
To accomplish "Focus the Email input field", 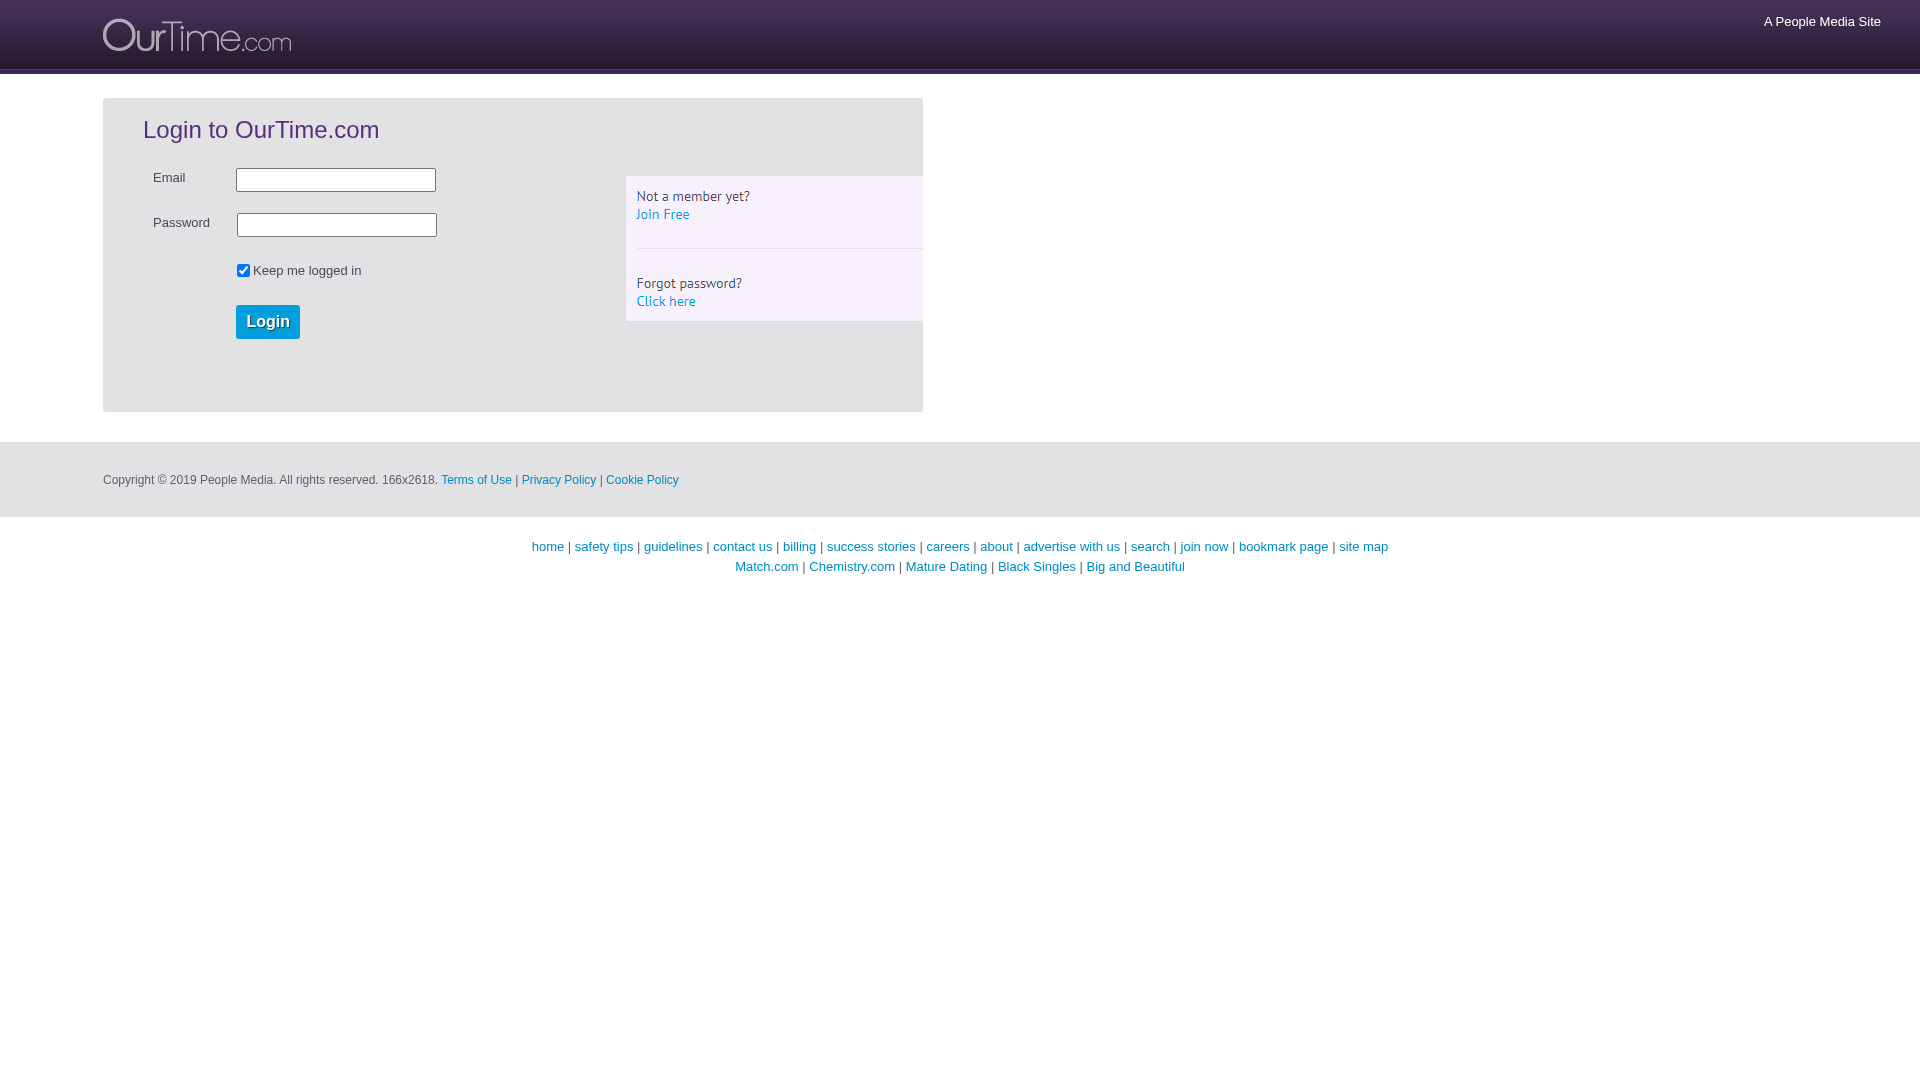I will click(x=336, y=180).
